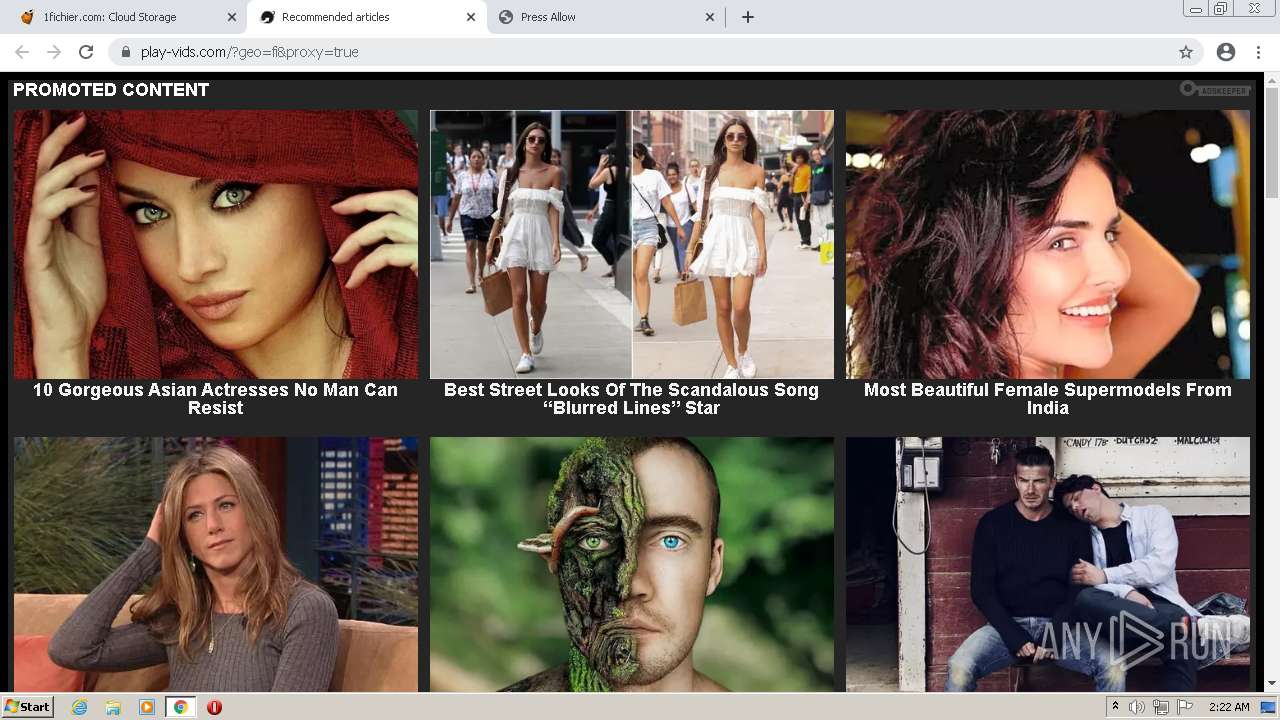Reload the current page
The height and width of the screenshot is (720, 1280).
(x=86, y=52)
